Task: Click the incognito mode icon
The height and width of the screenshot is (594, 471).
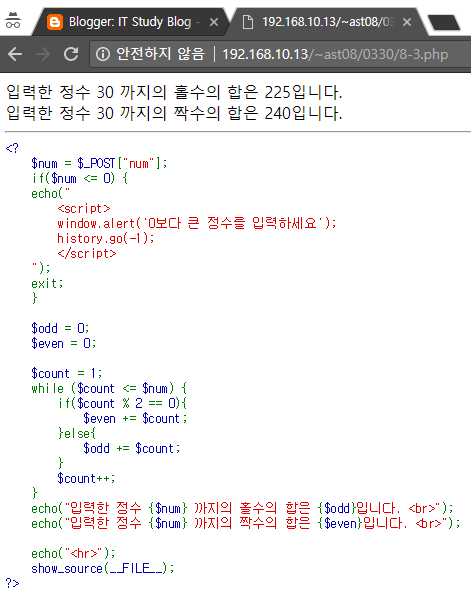Action: coord(13,20)
